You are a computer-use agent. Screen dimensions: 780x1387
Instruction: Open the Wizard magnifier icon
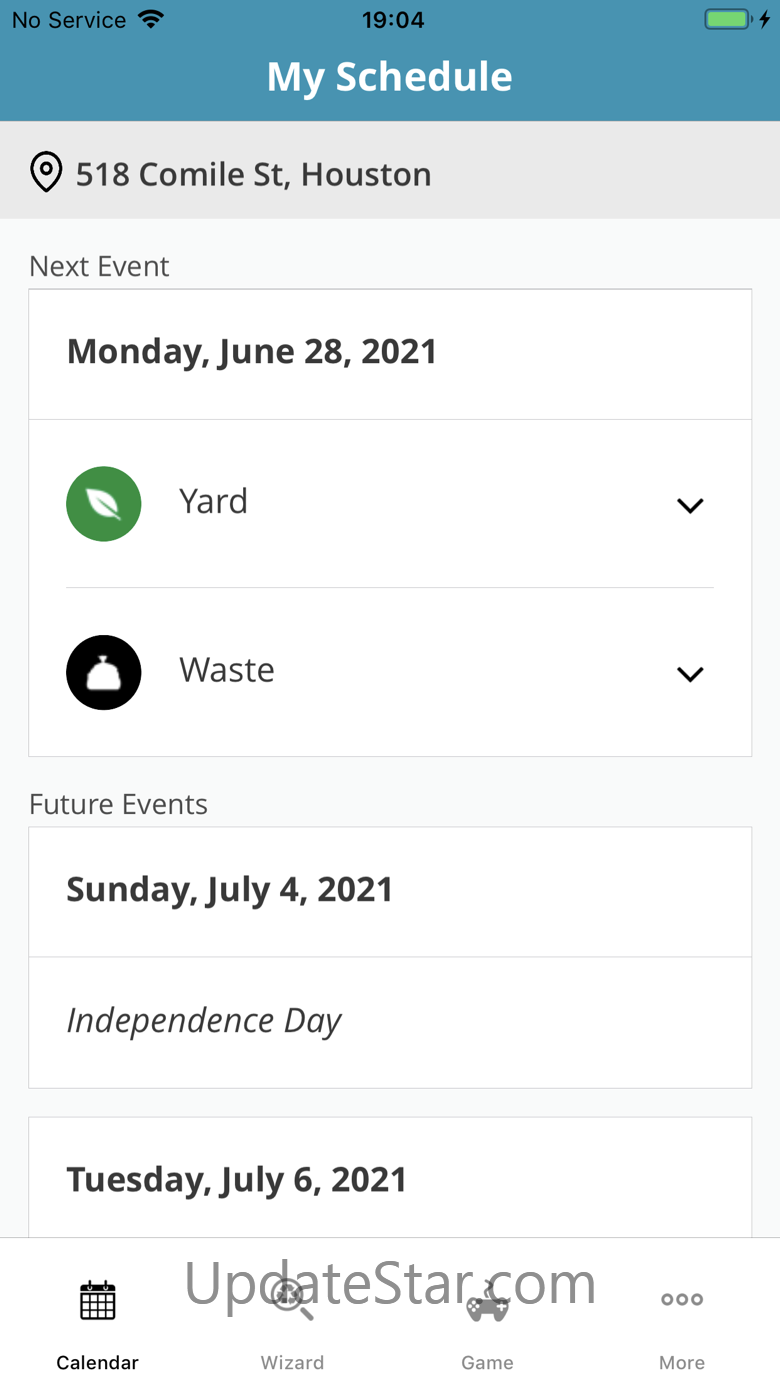[x=292, y=1300]
